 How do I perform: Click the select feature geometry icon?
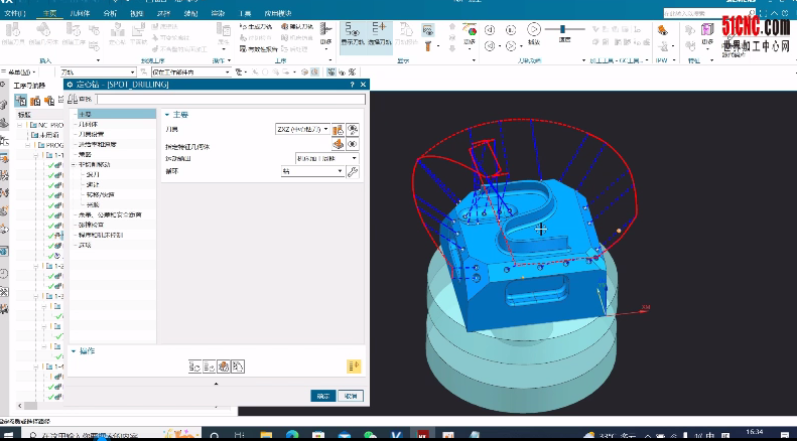pyautogui.click(x=339, y=144)
